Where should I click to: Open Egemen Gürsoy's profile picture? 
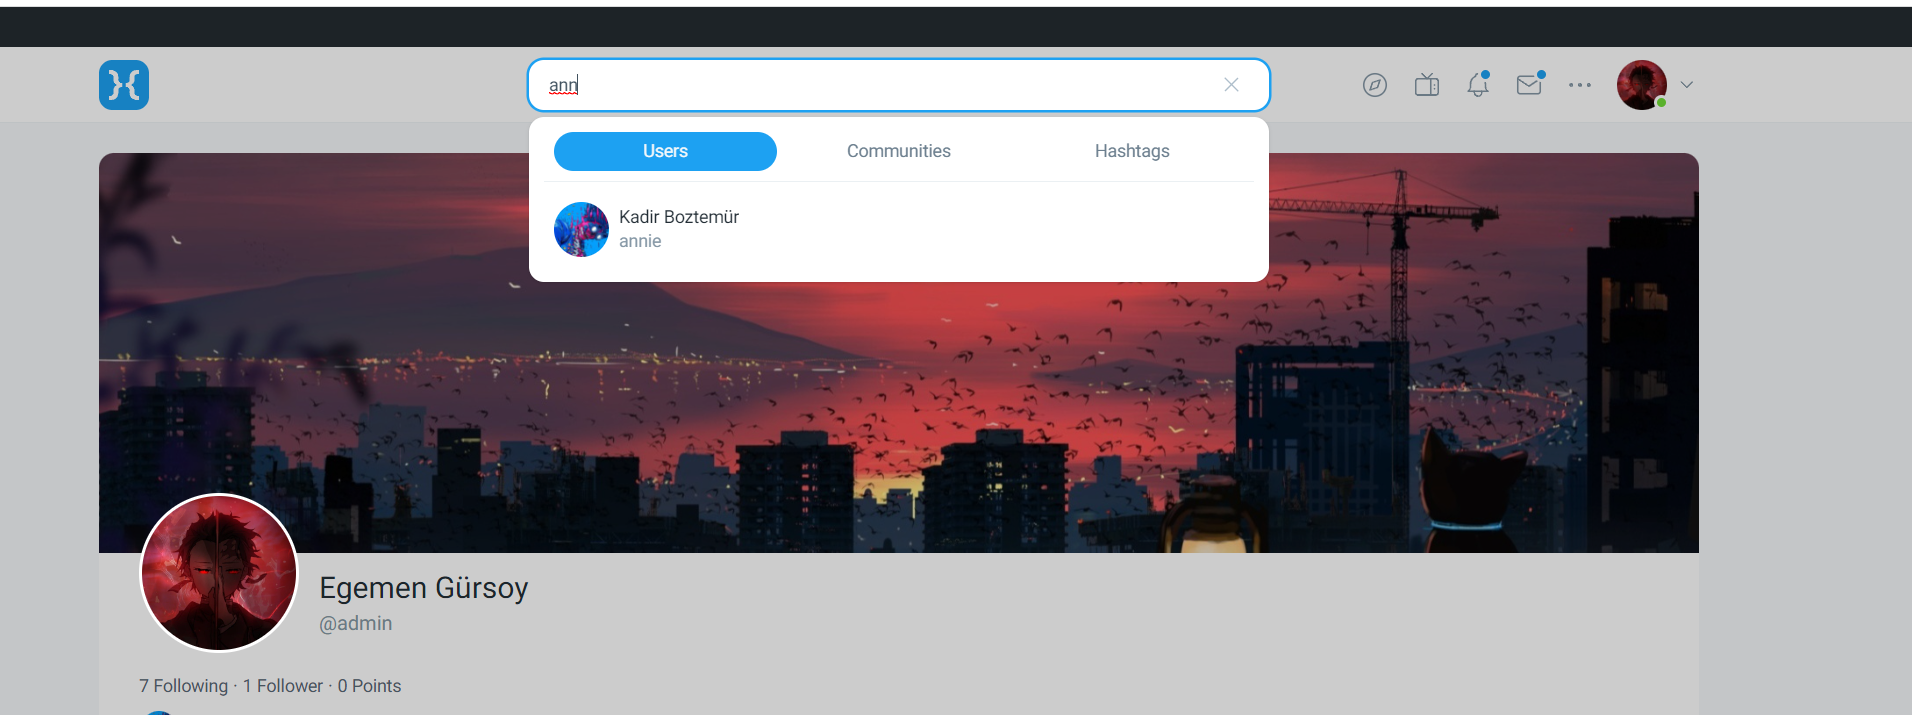(x=219, y=573)
